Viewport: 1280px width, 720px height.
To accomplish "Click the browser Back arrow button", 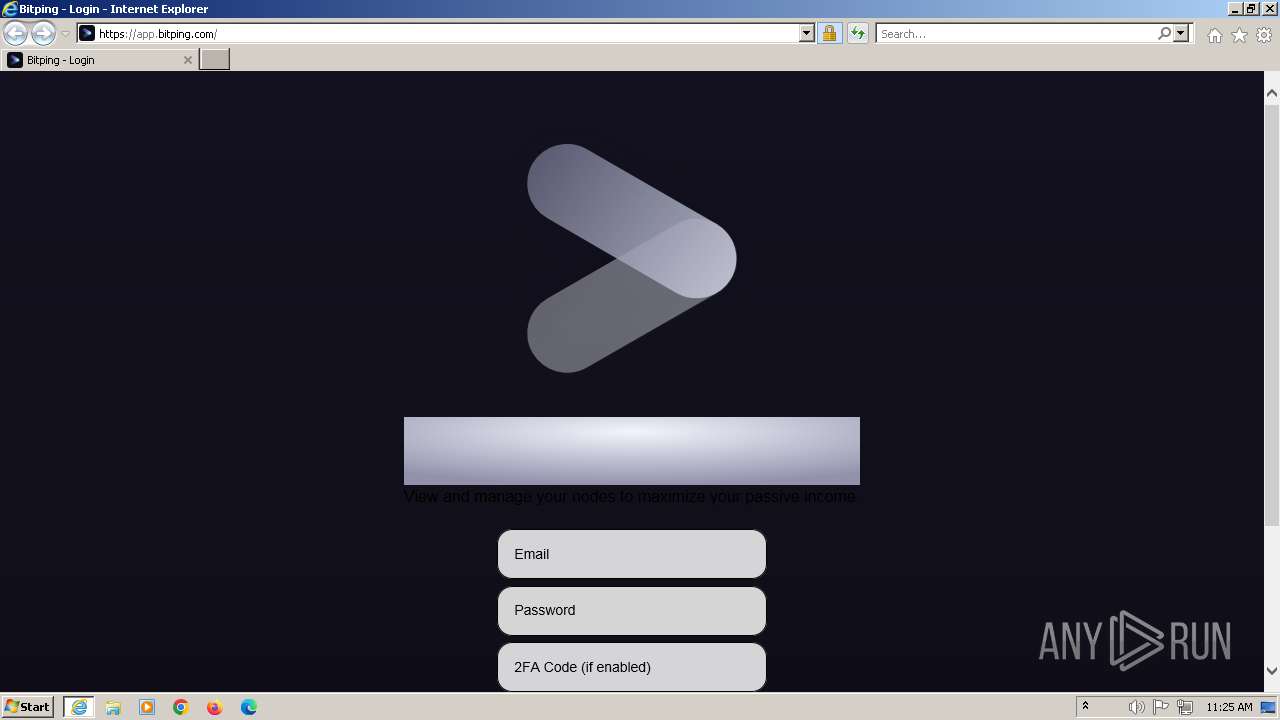I will coord(15,33).
